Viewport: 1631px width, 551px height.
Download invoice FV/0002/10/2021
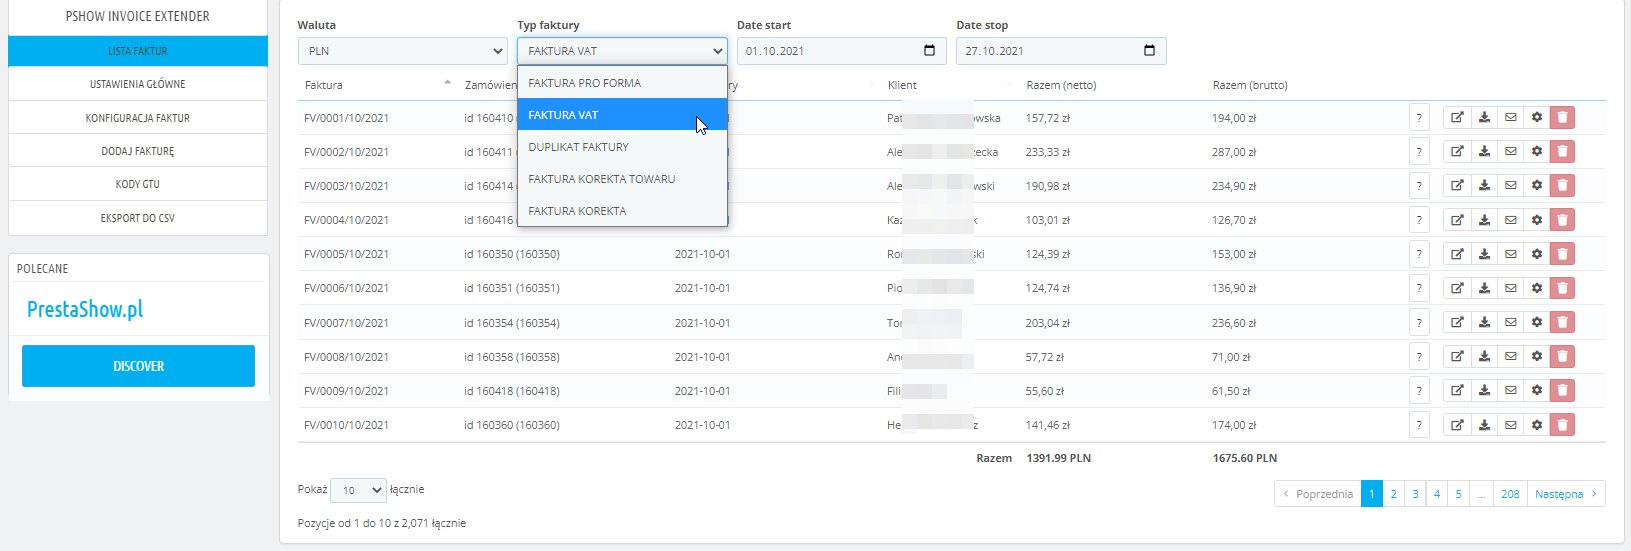1484,152
